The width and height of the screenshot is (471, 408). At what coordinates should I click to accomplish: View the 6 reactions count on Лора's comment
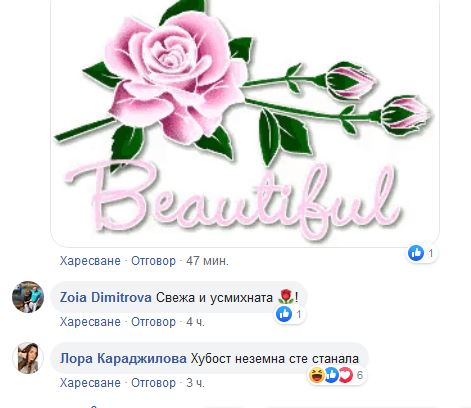[360, 375]
